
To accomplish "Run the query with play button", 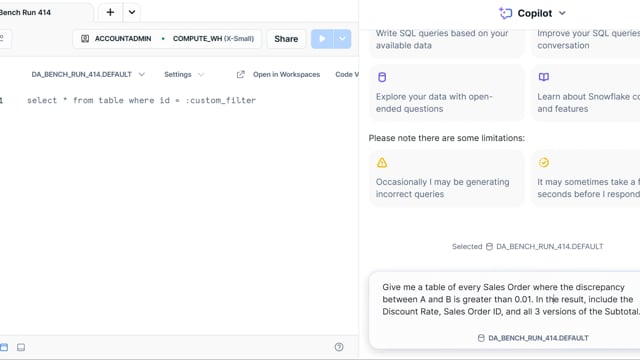I will coord(322,39).
